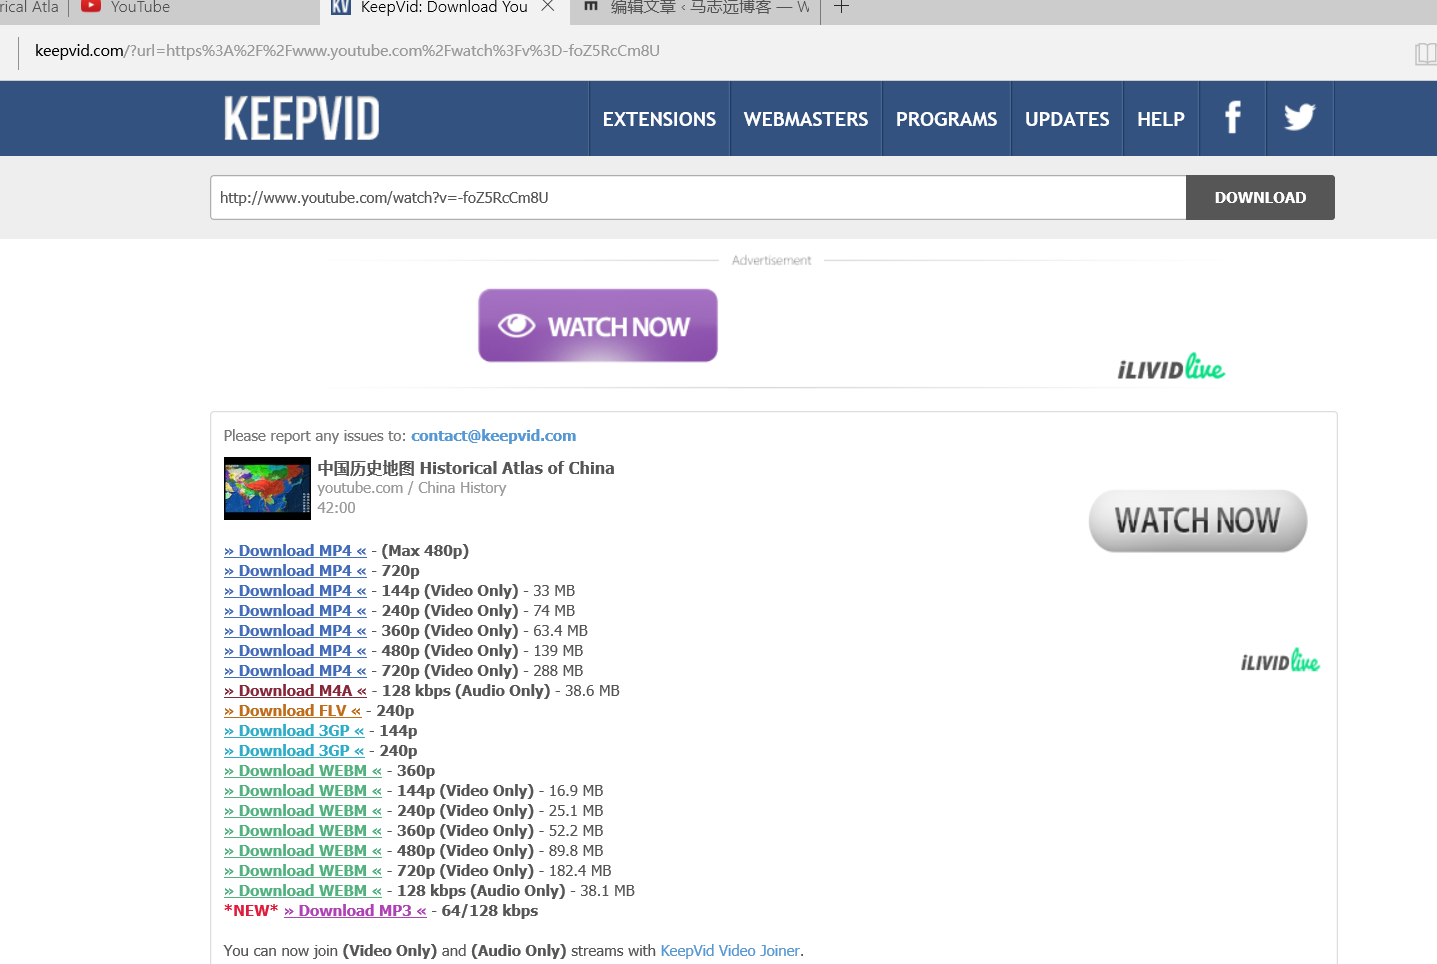1437x964 pixels.
Task: Open KeepVid Twitter bird icon
Action: pyautogui.click(x=1299, y=118)
